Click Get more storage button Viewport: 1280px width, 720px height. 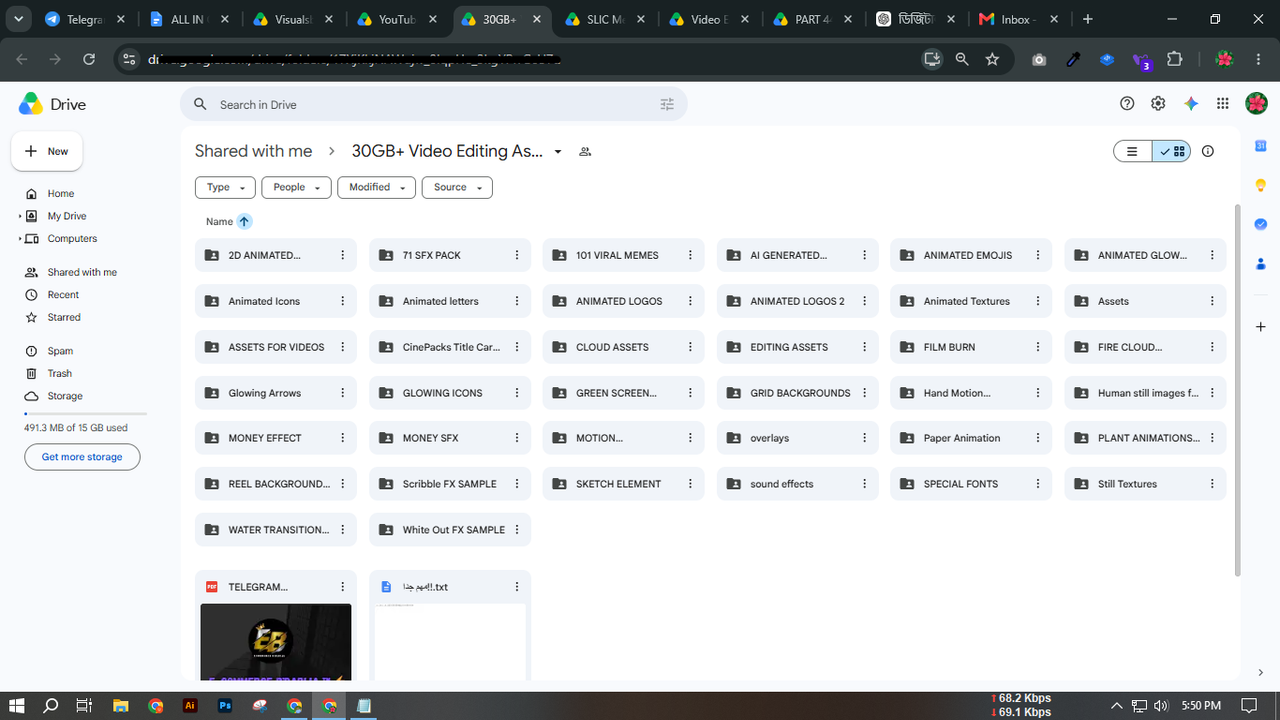point(82,457)
